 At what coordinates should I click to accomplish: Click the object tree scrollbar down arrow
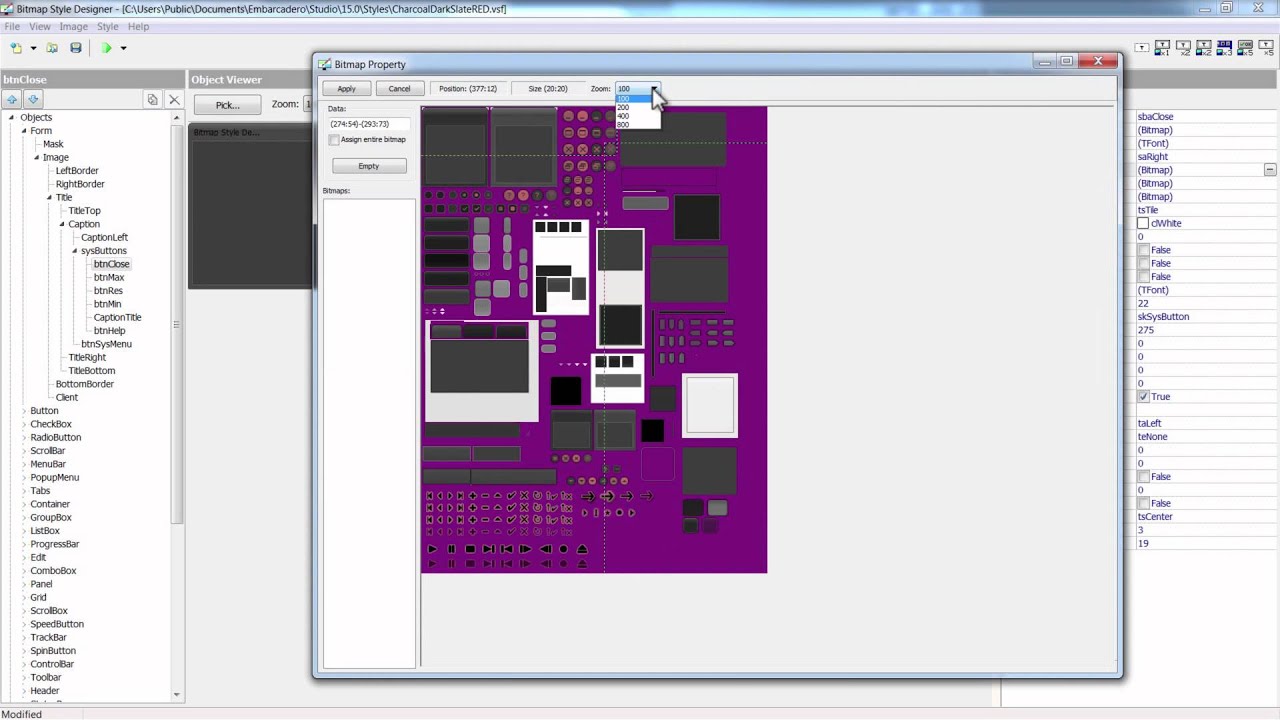[177, 694]
